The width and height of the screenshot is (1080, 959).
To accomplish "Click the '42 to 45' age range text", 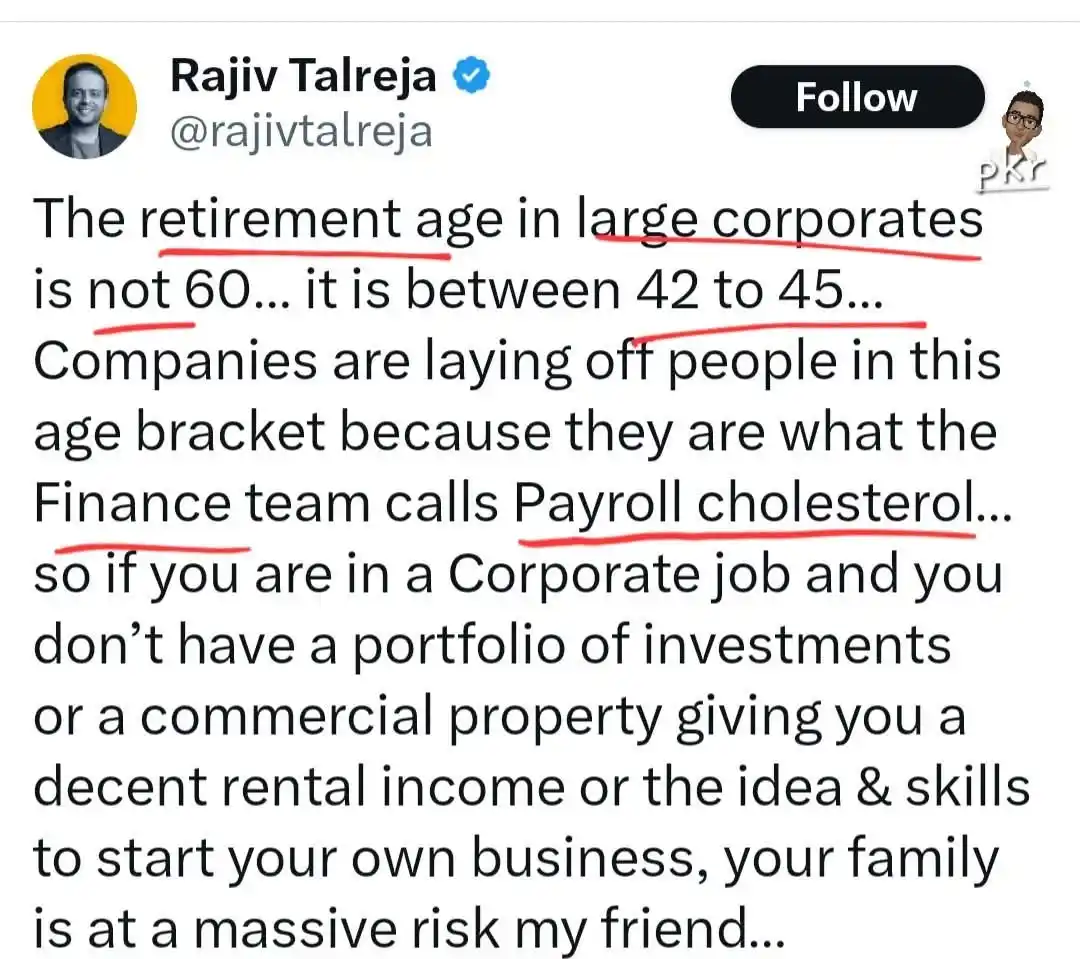I will click(x=739, y=290).
